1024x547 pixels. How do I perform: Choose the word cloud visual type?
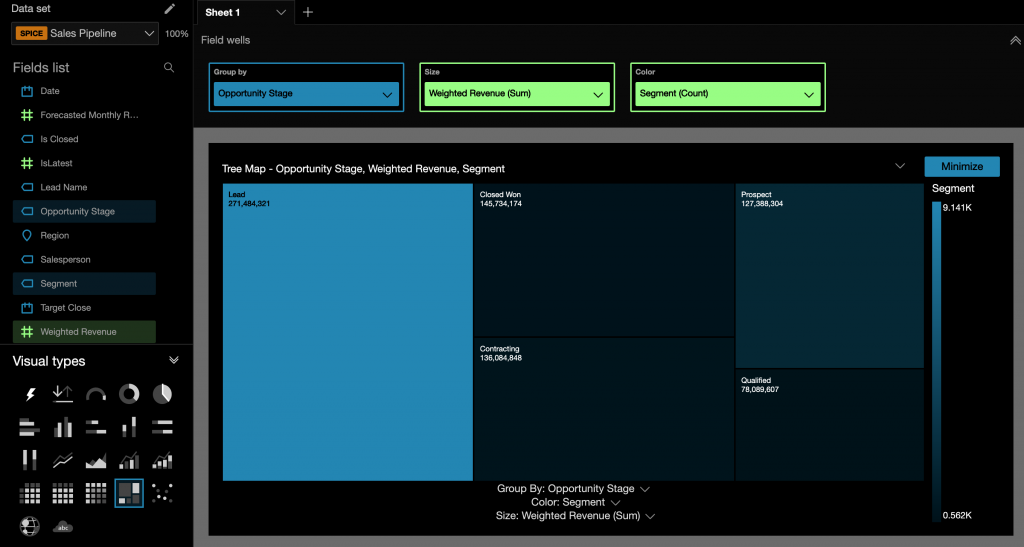[63, 526]
